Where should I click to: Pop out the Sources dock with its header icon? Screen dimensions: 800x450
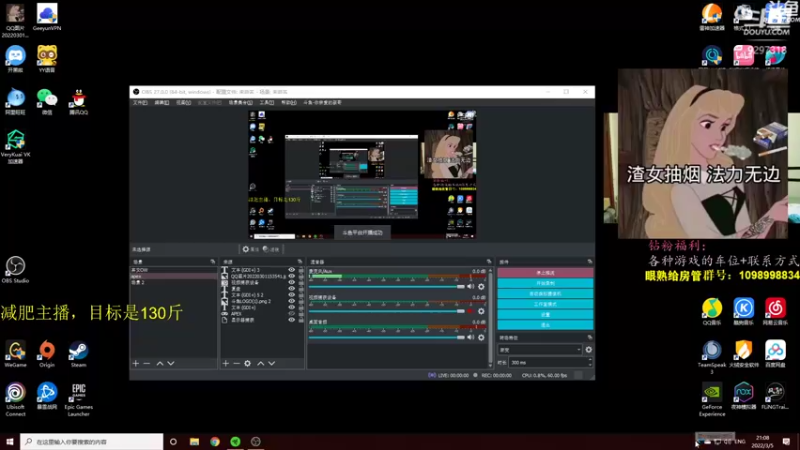tap(300, 262)
